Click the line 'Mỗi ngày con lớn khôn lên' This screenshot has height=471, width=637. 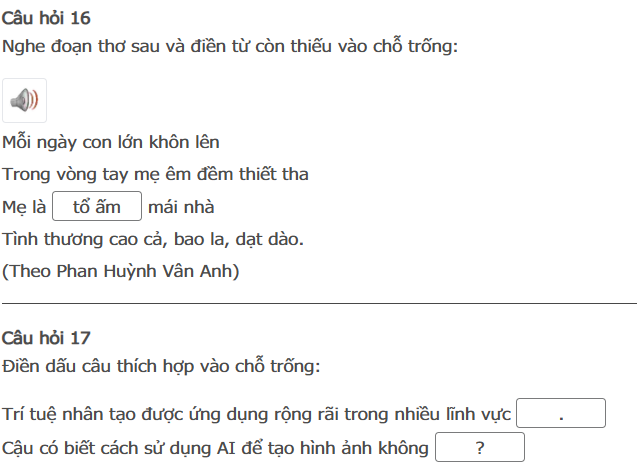pos(110,142)
